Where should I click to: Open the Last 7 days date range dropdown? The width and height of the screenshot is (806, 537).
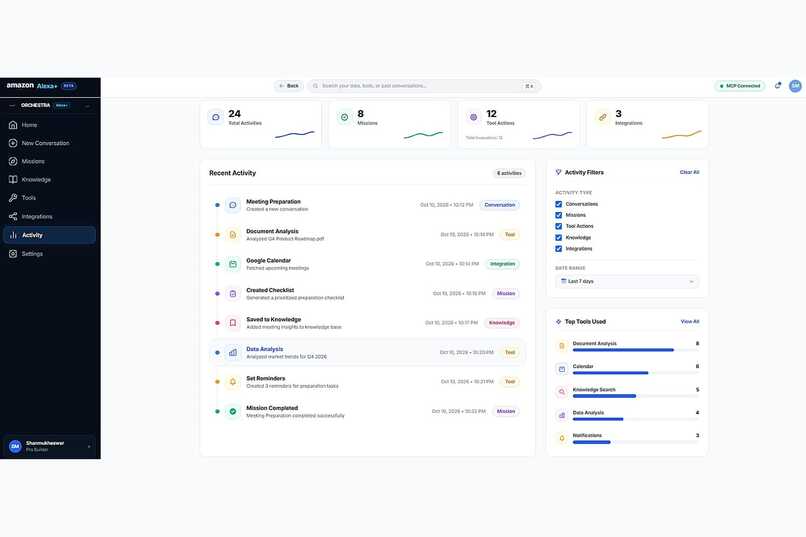(x=627, y=282)
